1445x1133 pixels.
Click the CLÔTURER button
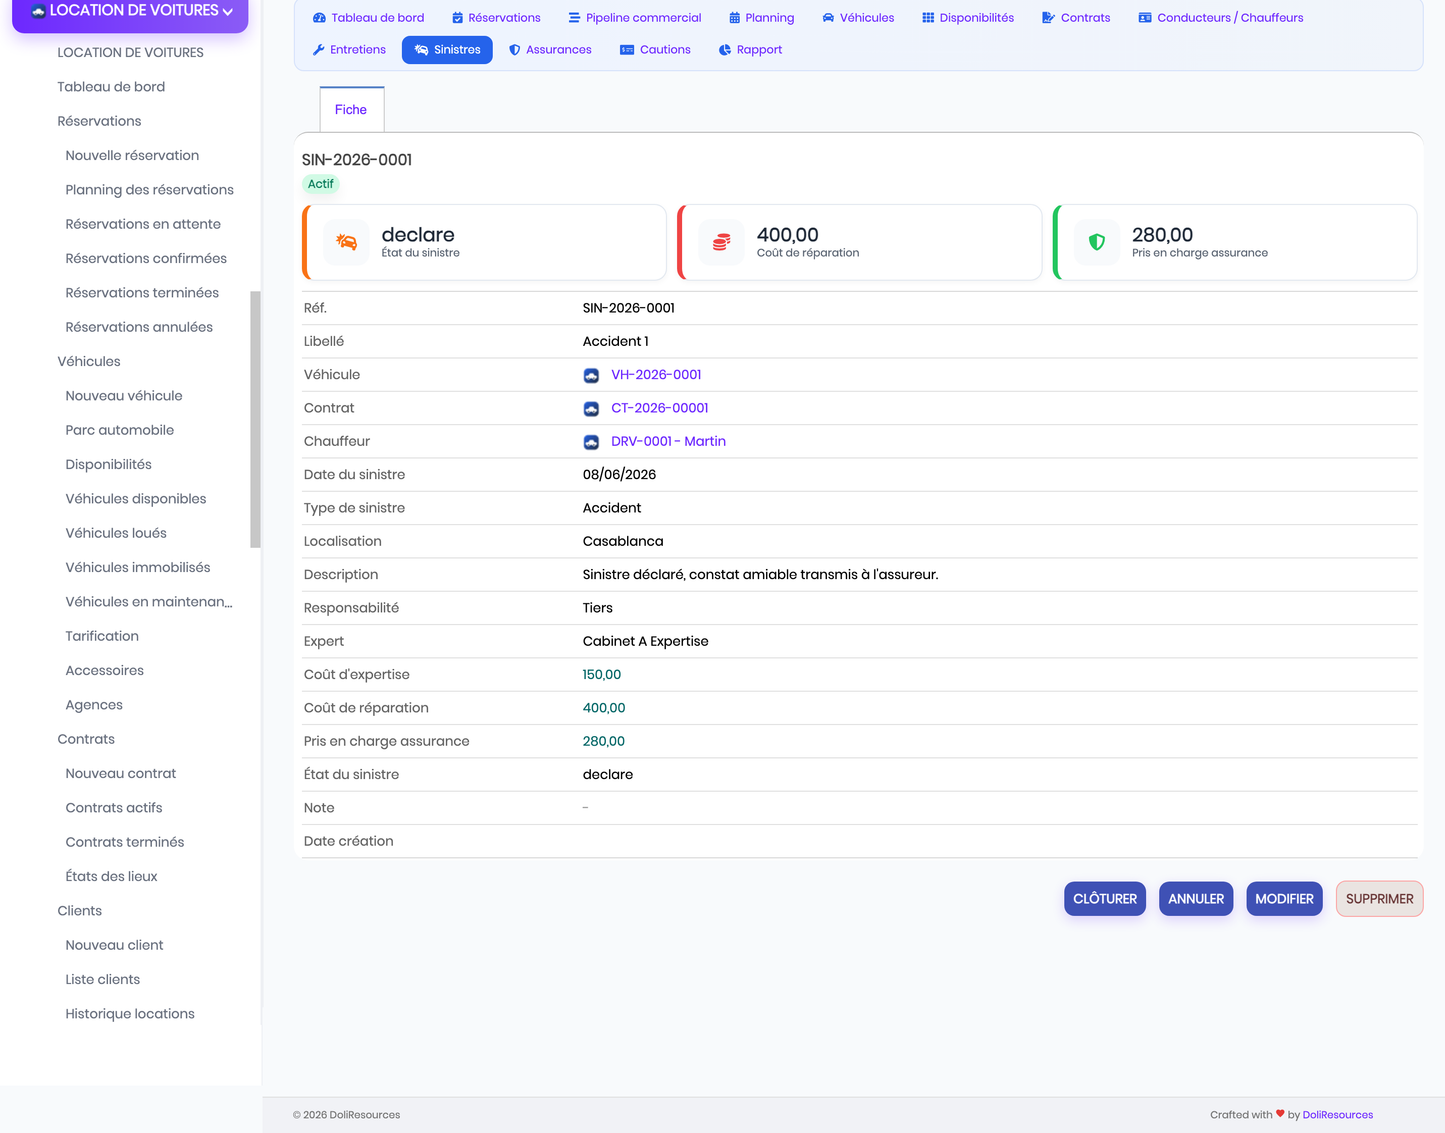1105,899
